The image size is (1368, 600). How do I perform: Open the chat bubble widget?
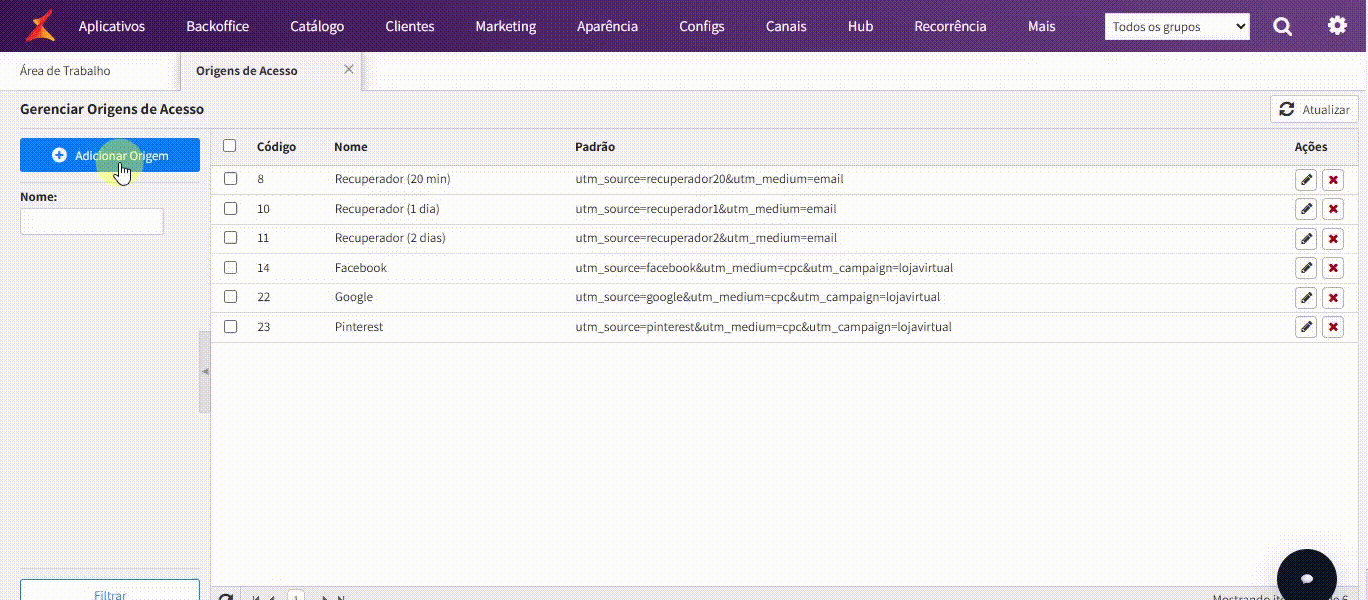(1306, 578)
